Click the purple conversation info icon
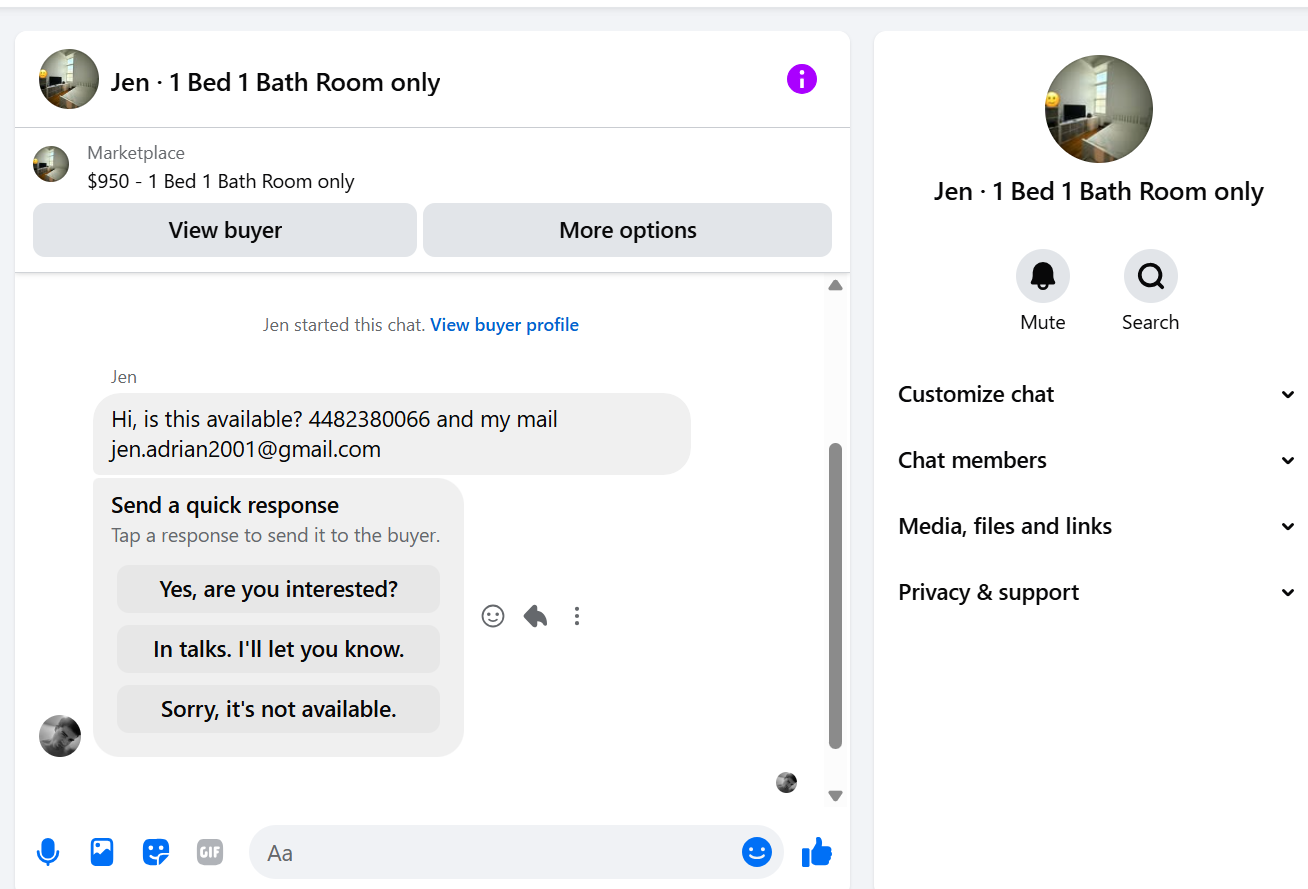 [802, 79]
